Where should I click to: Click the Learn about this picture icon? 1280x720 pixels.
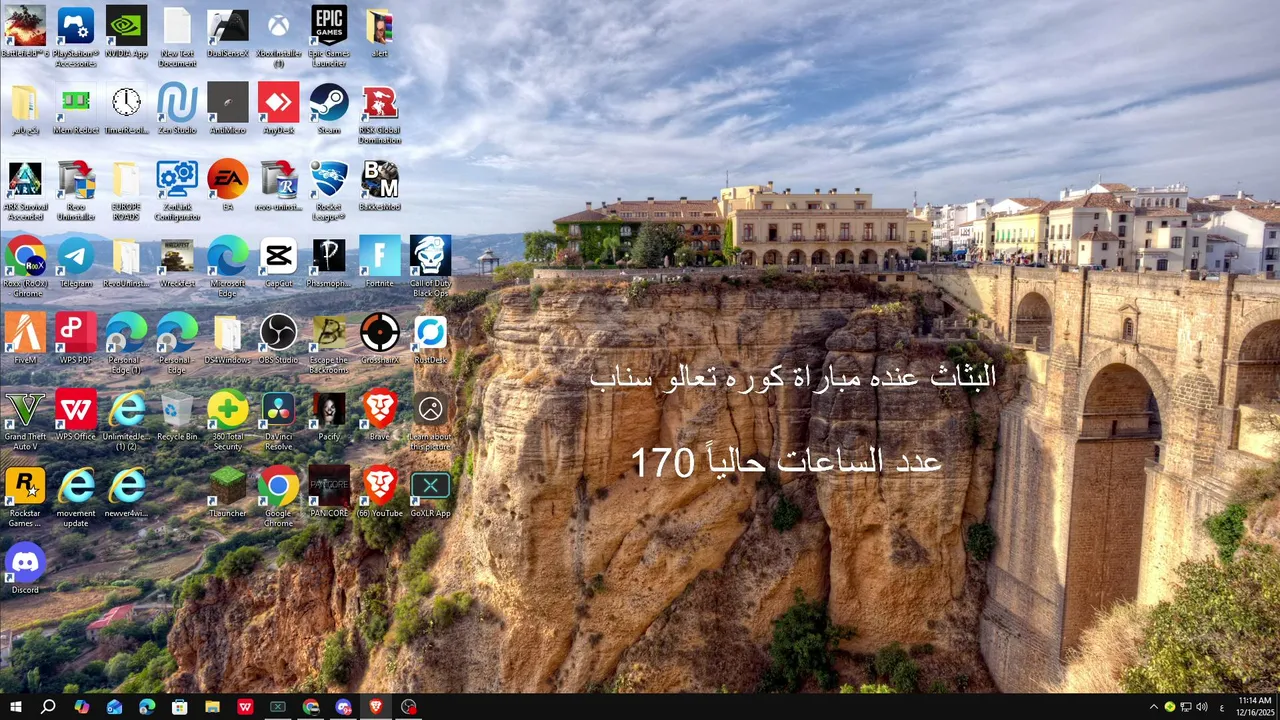click(x=431, y=423)
